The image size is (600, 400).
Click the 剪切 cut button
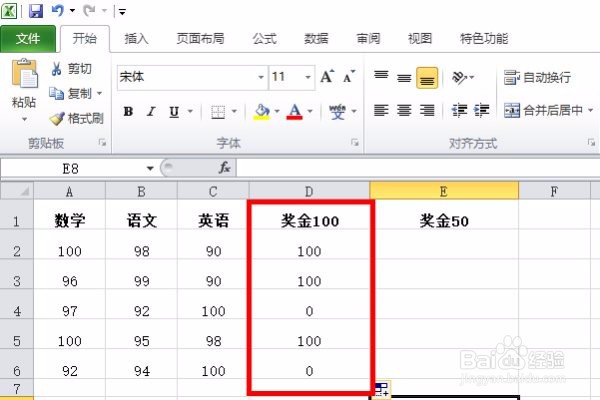pyautogui.click(x=72, y=69)
